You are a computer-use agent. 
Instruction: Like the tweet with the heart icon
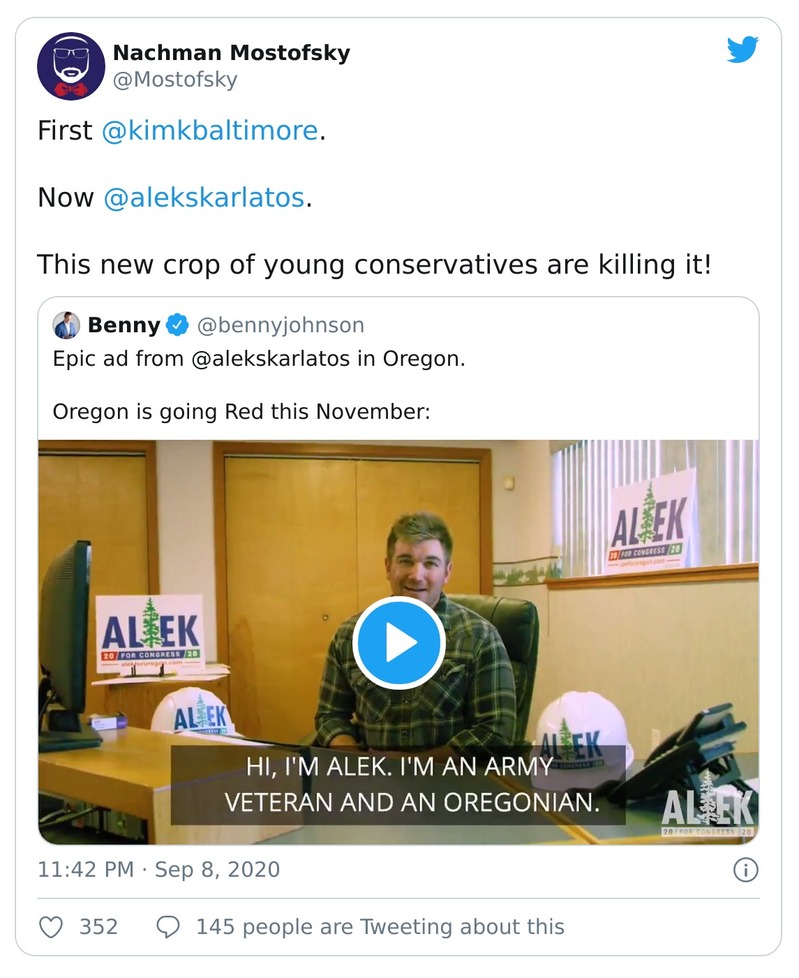pyautogui.click(x=51, y=927)
